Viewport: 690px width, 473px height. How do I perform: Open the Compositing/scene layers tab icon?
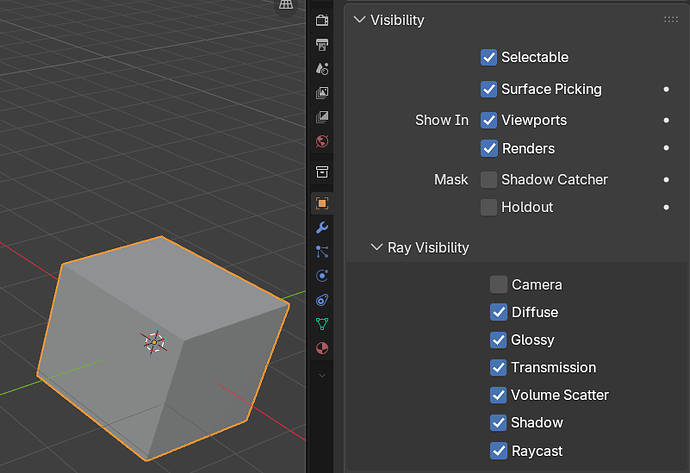(322, 117)
